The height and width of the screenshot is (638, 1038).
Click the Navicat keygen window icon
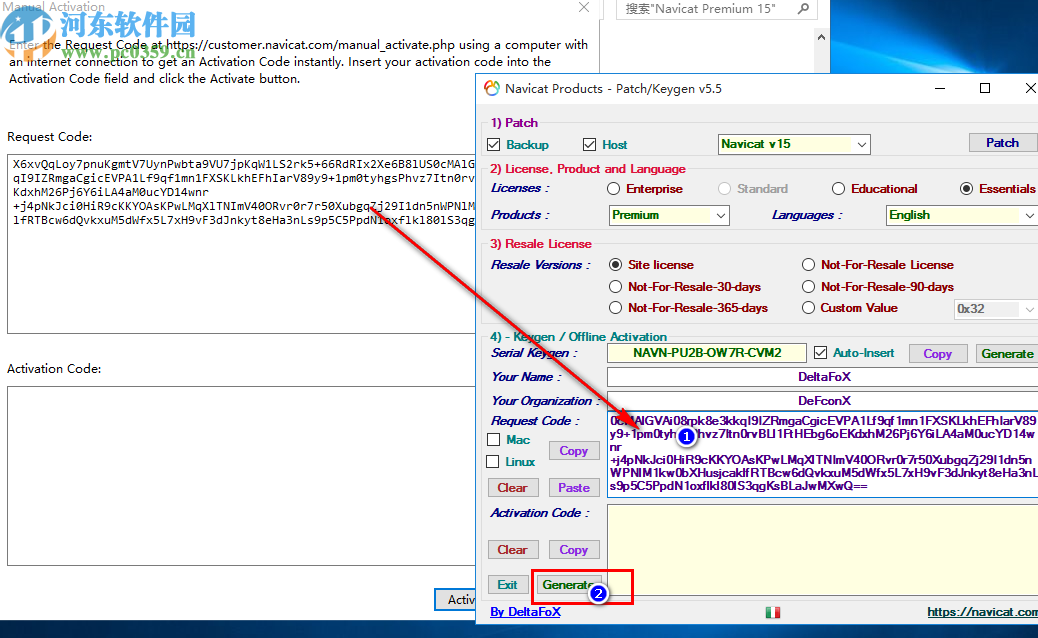tap(492, 88)
